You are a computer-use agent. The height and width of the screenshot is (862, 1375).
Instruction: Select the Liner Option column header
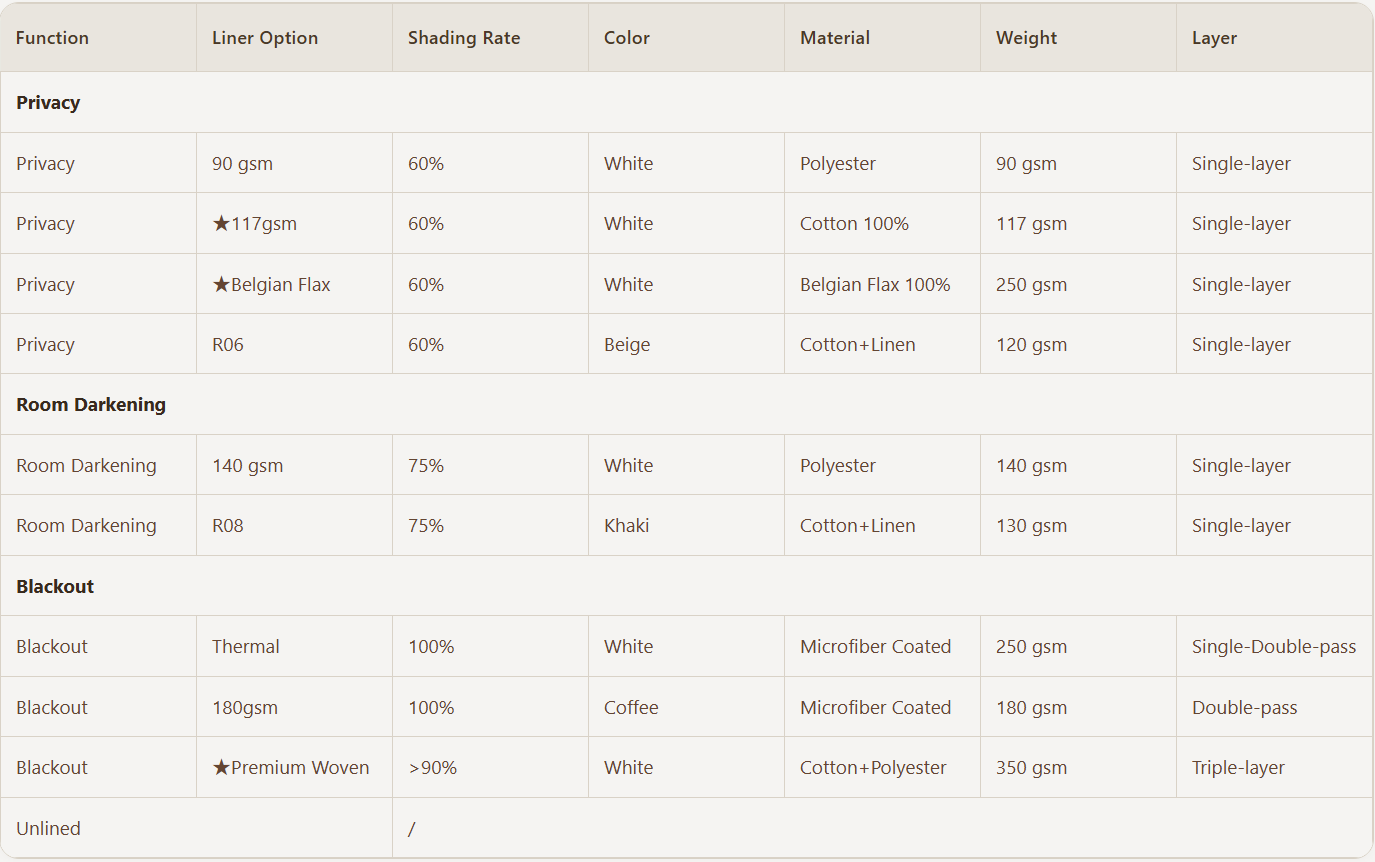(294, 38)
